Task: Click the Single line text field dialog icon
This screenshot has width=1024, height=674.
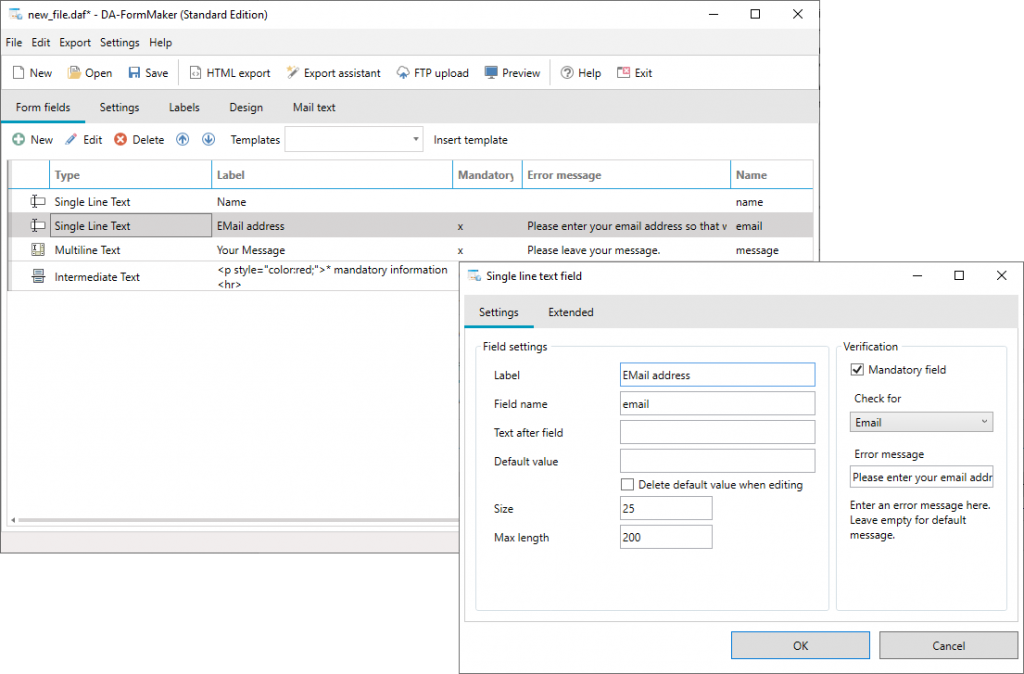Action: pyautogui.click(x=475, y=276)
